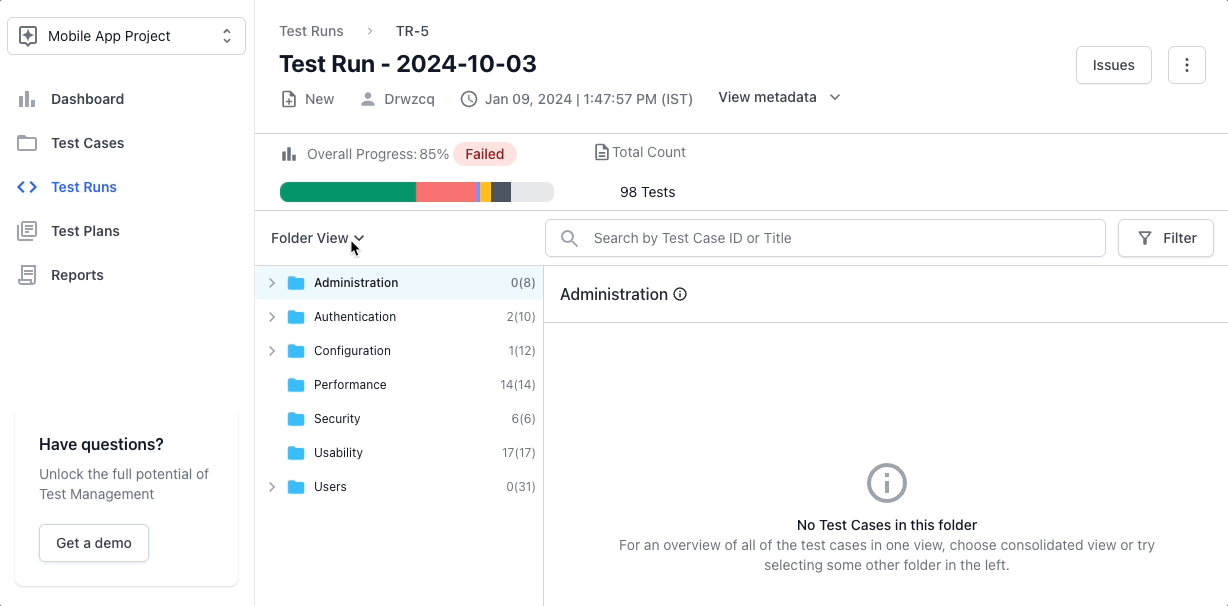Open the three-dot more options menu

click(x=1186, y=65)
